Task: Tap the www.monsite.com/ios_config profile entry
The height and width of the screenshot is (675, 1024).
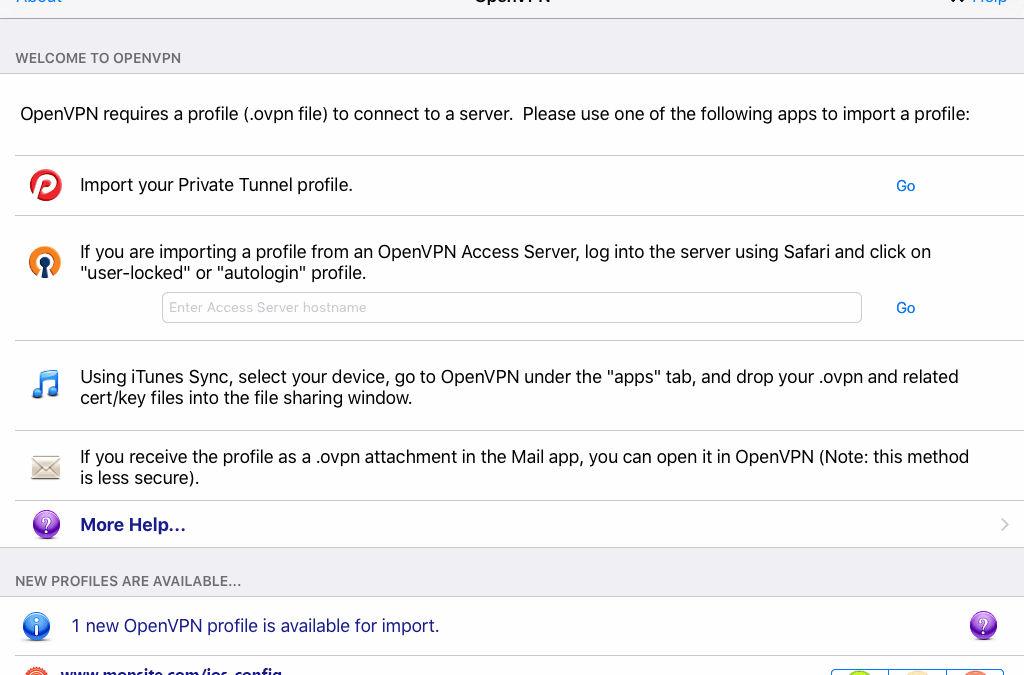Action: tap(171, 670)
